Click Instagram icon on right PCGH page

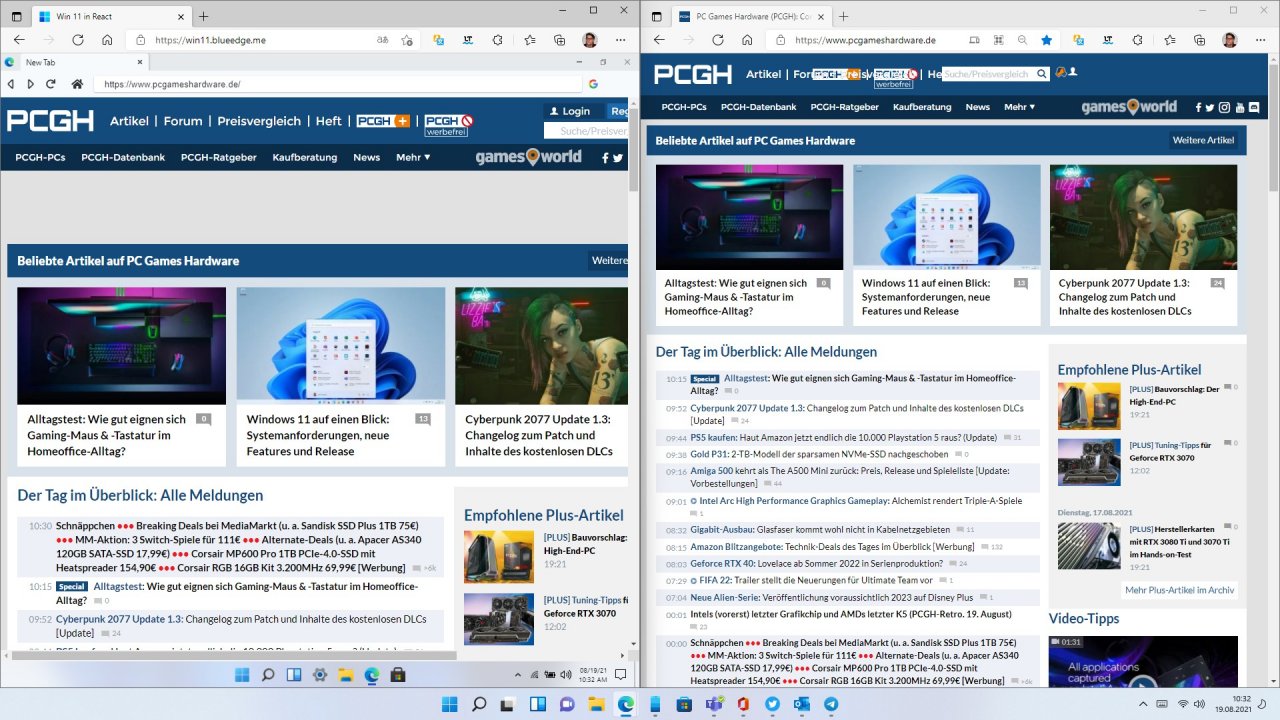(x=1225, y=107)
